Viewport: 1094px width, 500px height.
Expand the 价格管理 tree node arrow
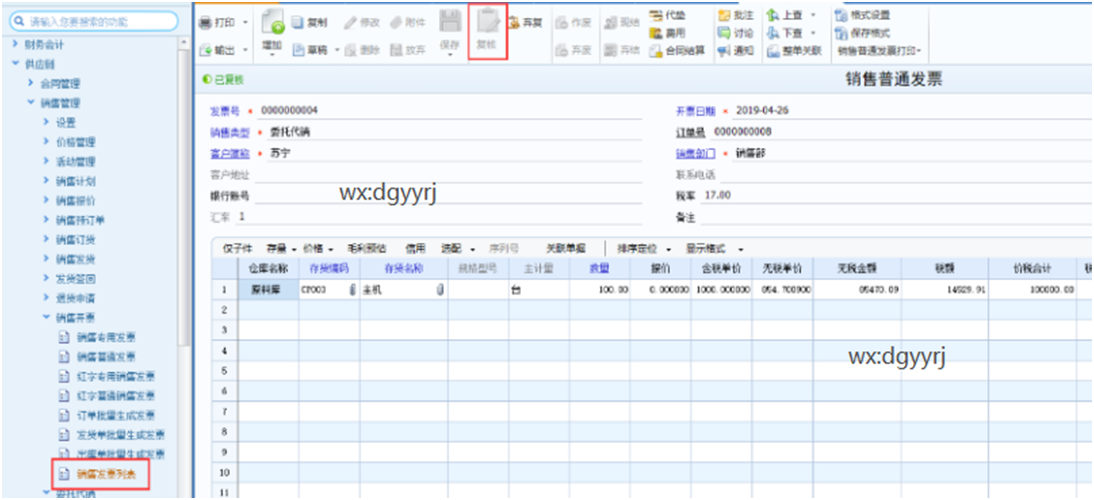pos(46,142)
